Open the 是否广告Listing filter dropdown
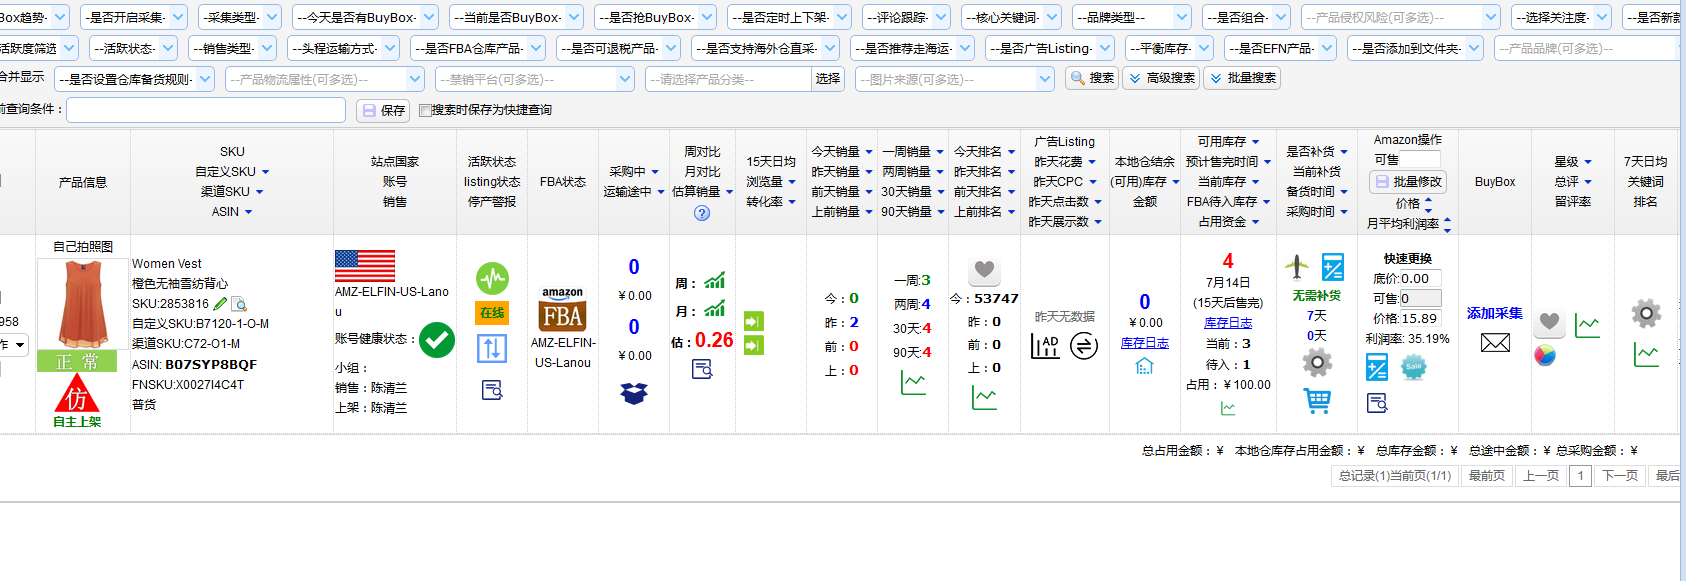The width and height of the screenshot is (1686, 581). tap(1050, 48)
